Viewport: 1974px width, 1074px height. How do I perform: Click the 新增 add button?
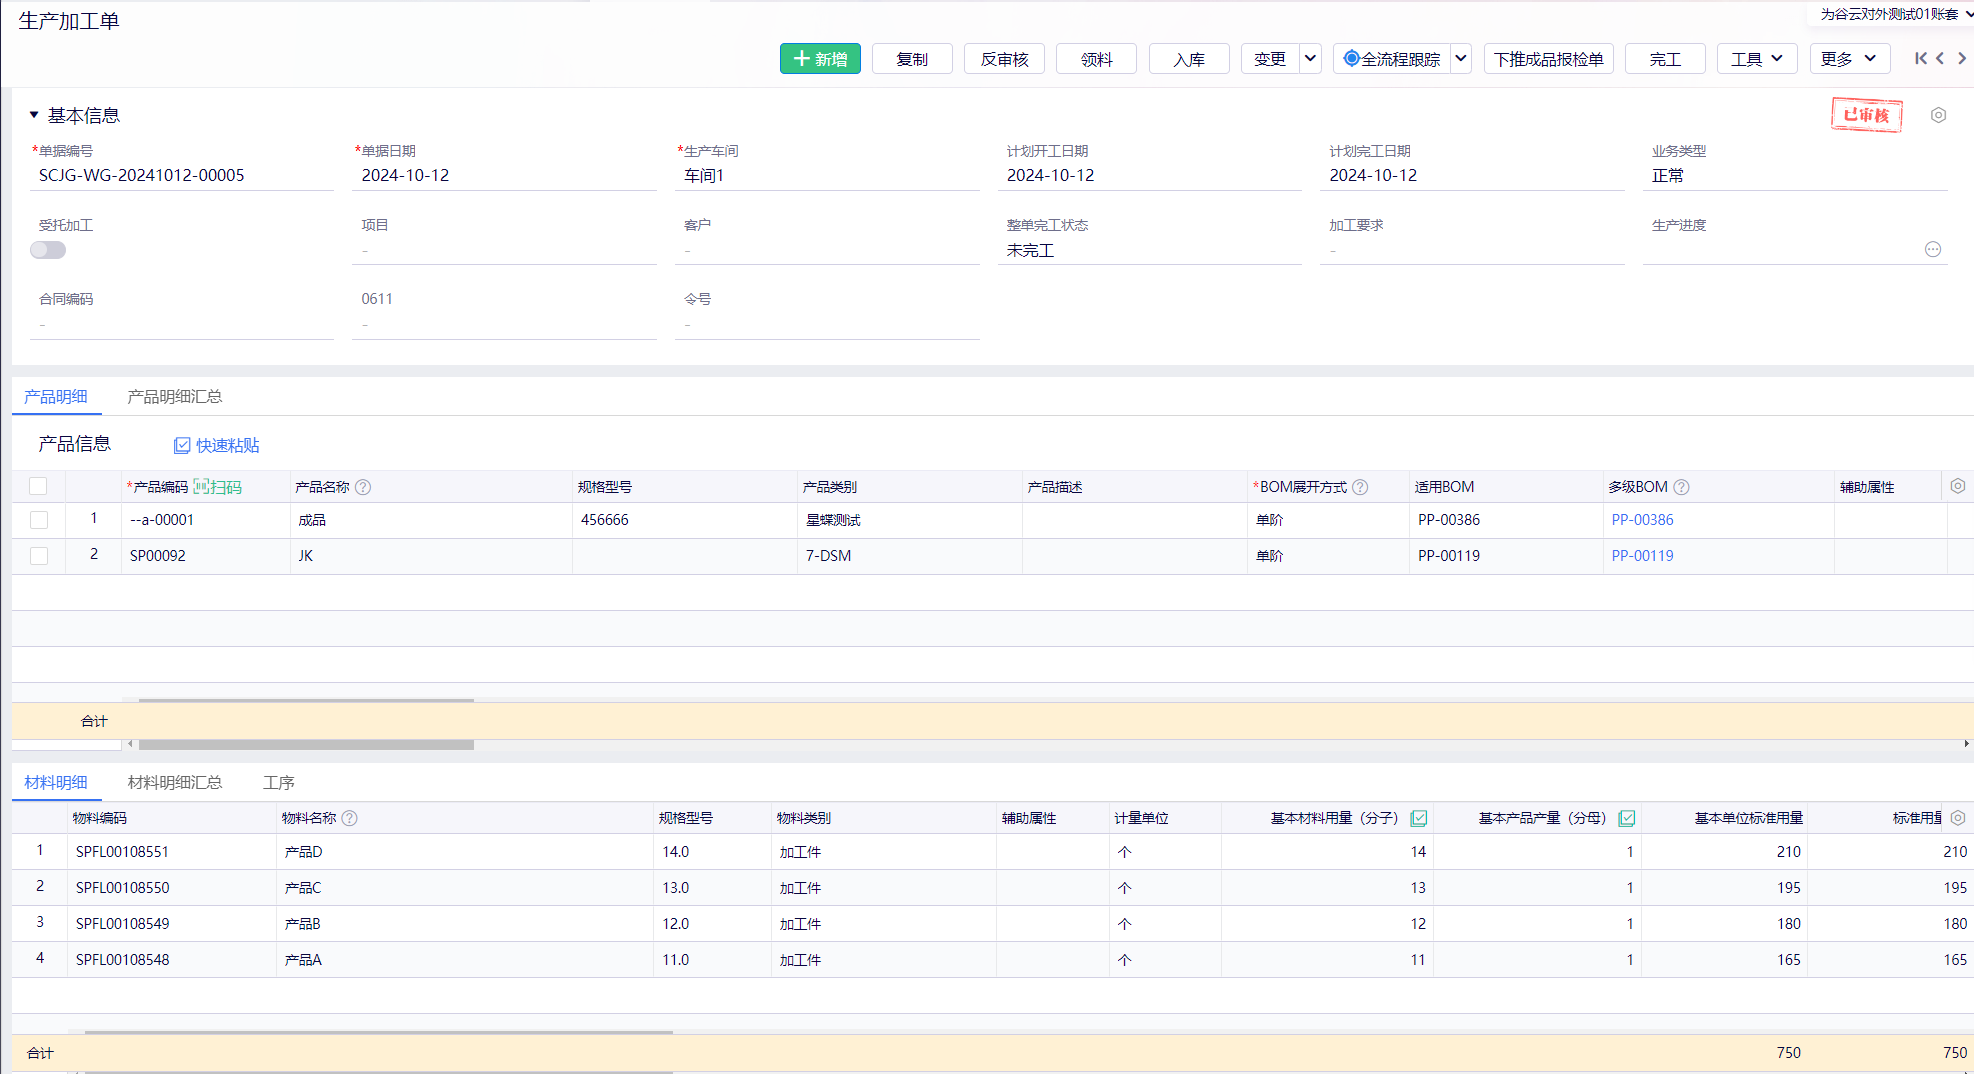(820, 59)
